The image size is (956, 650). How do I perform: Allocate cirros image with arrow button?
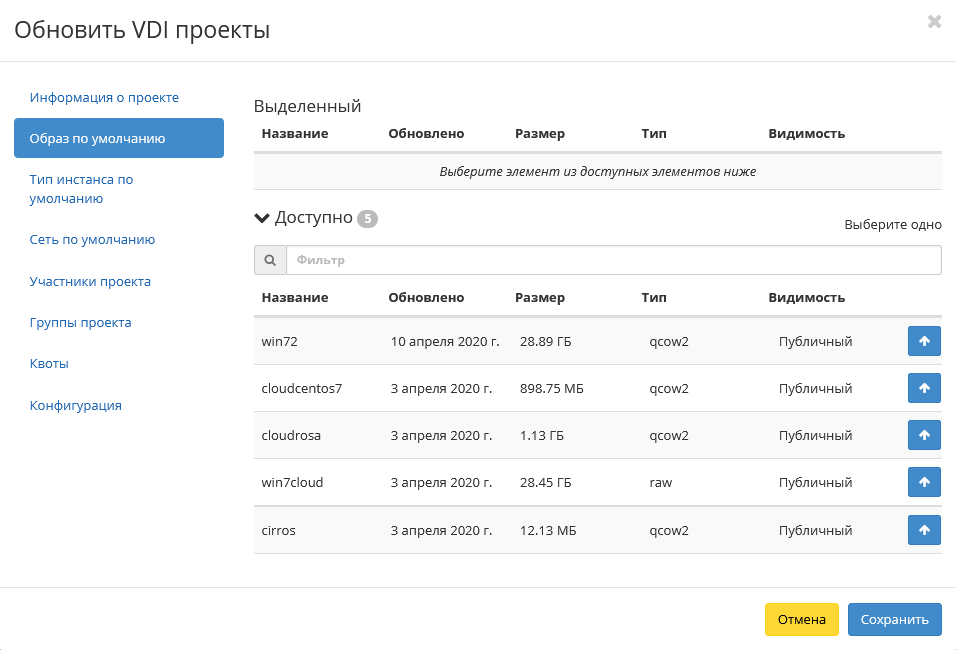pyautogui.click(x=924, y=530)
